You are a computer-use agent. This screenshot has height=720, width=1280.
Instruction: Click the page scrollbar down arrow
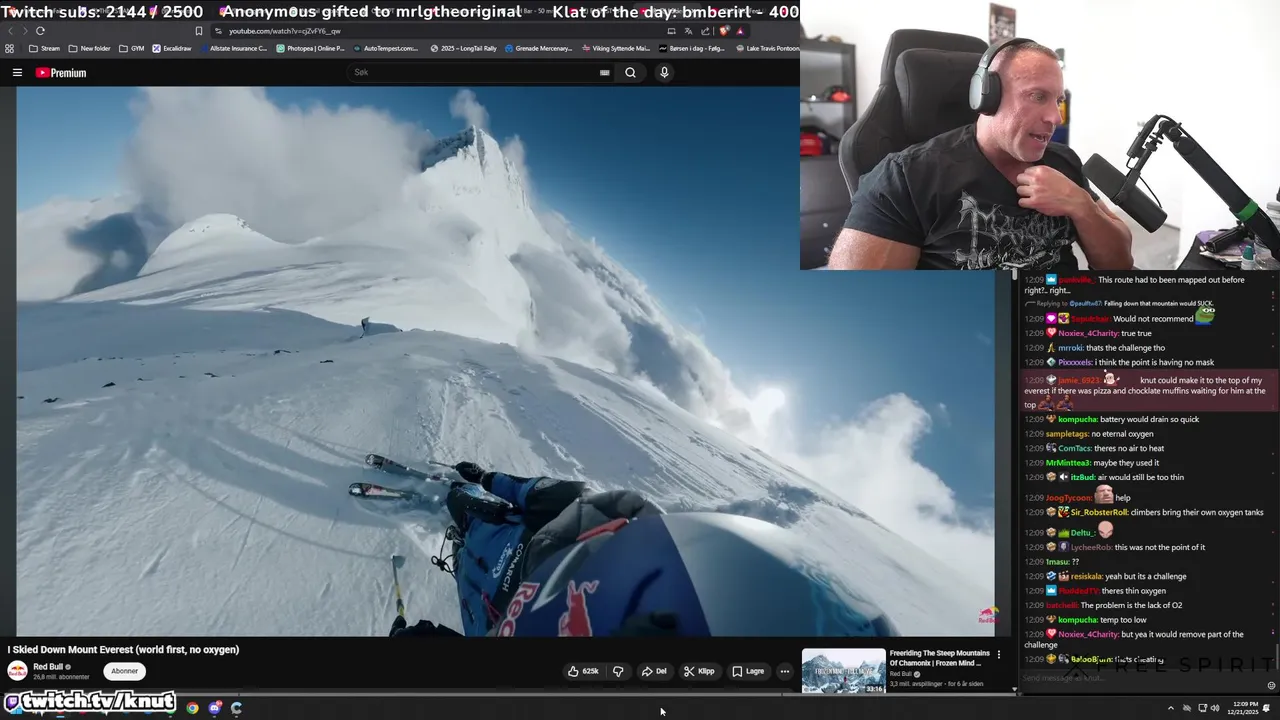click(1016, 689)
